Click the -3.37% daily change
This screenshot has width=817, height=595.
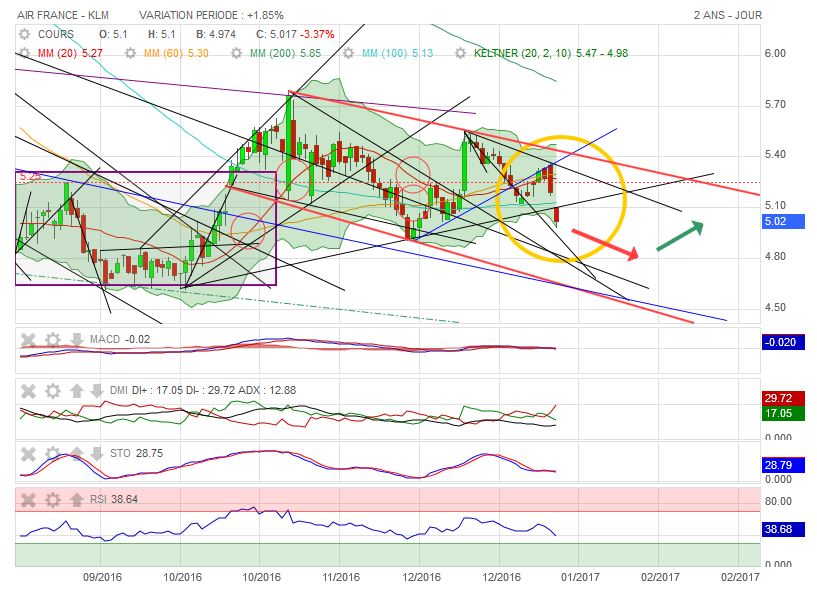pyautogui.click(x=318, y=34)
